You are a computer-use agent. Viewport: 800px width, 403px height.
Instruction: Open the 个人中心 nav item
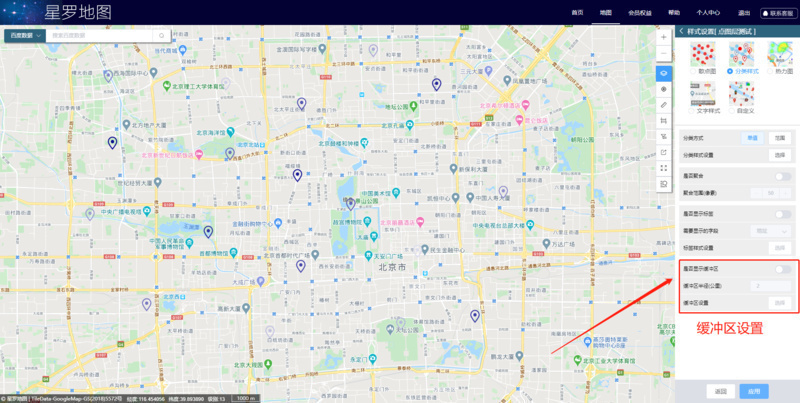[x=708, y=13]
